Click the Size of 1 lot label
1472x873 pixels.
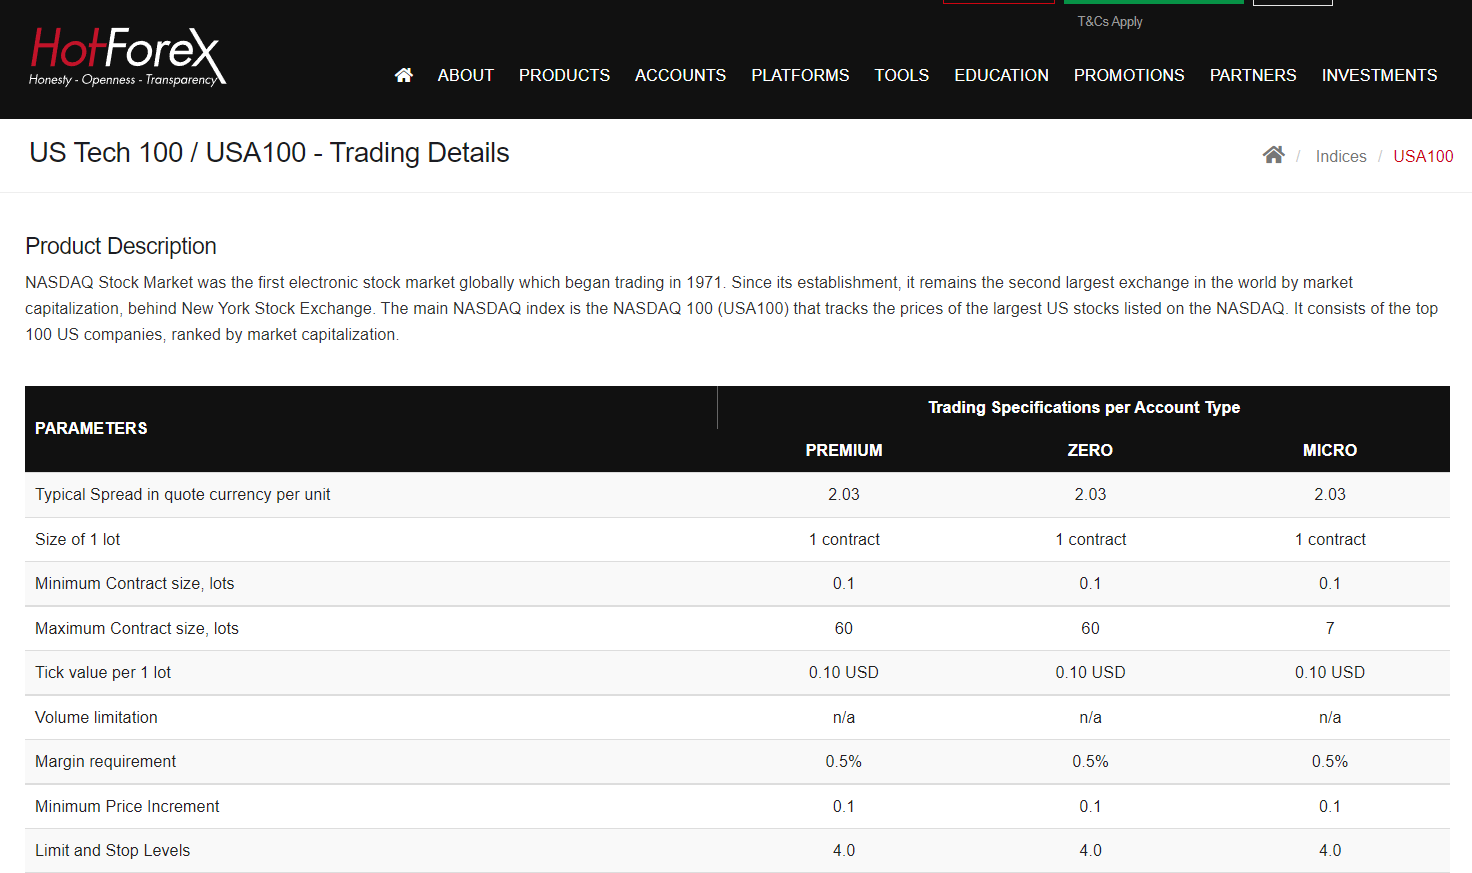pos(77,539)
